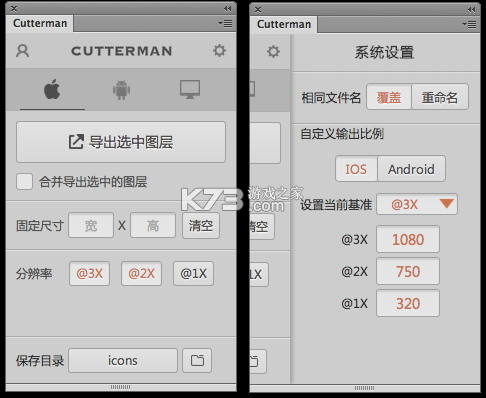Select the desktop monitor platform tab
The width and height of the screenshot is (486, 398).
point(190,89)
